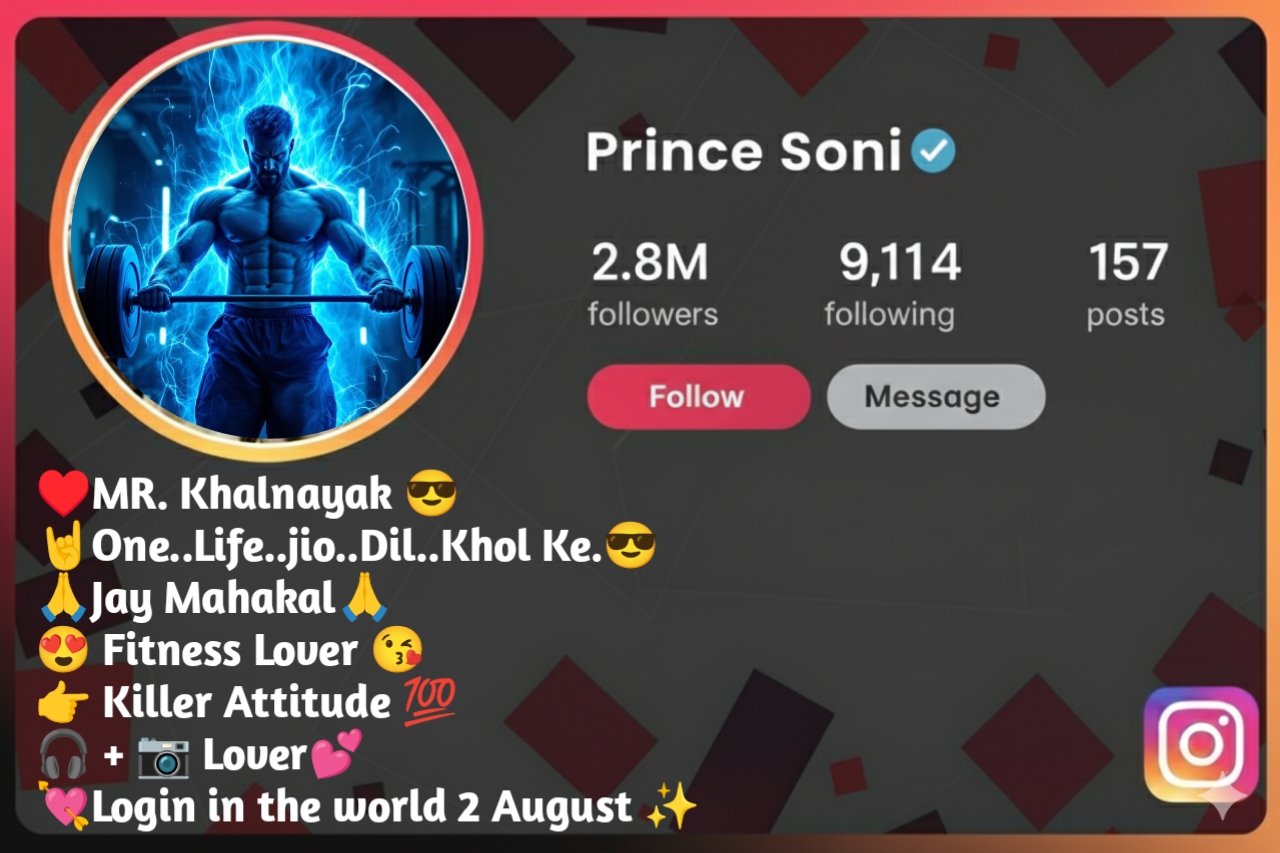This screenshot has height=853, width=1280.
Task: Open the bodybuilder profile picture
Action: click(x=267, y=238)
